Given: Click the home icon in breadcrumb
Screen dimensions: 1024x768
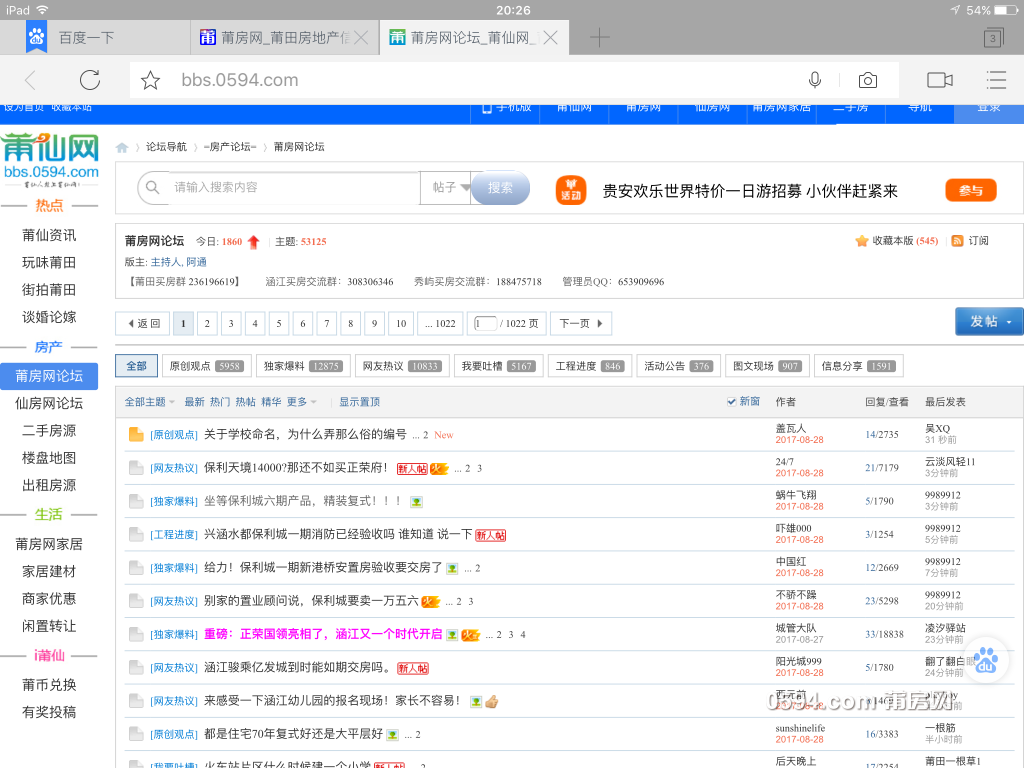Looking at the screenshot, I should [122, 147].
